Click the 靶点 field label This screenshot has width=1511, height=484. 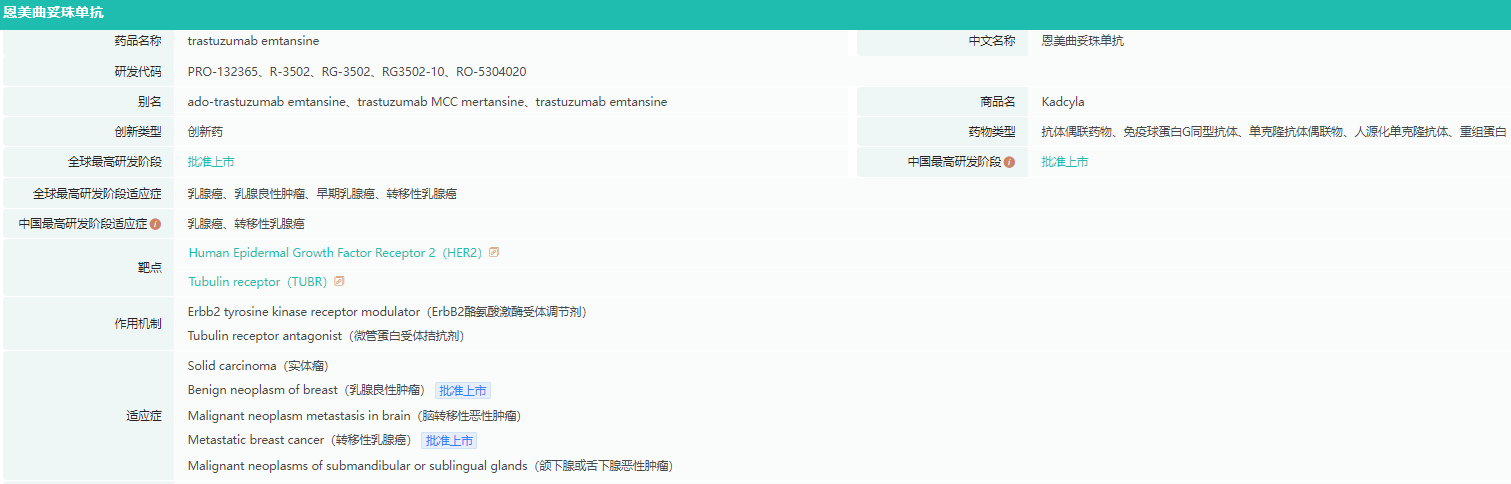click(150, 267)
